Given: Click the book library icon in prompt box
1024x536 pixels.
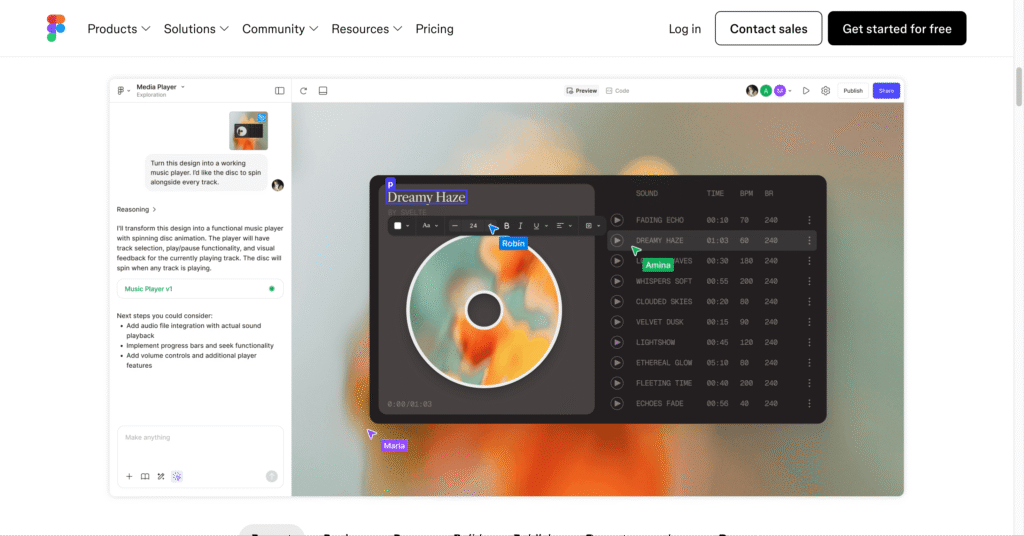Looking at the screenshot, I should pos(145,477).
